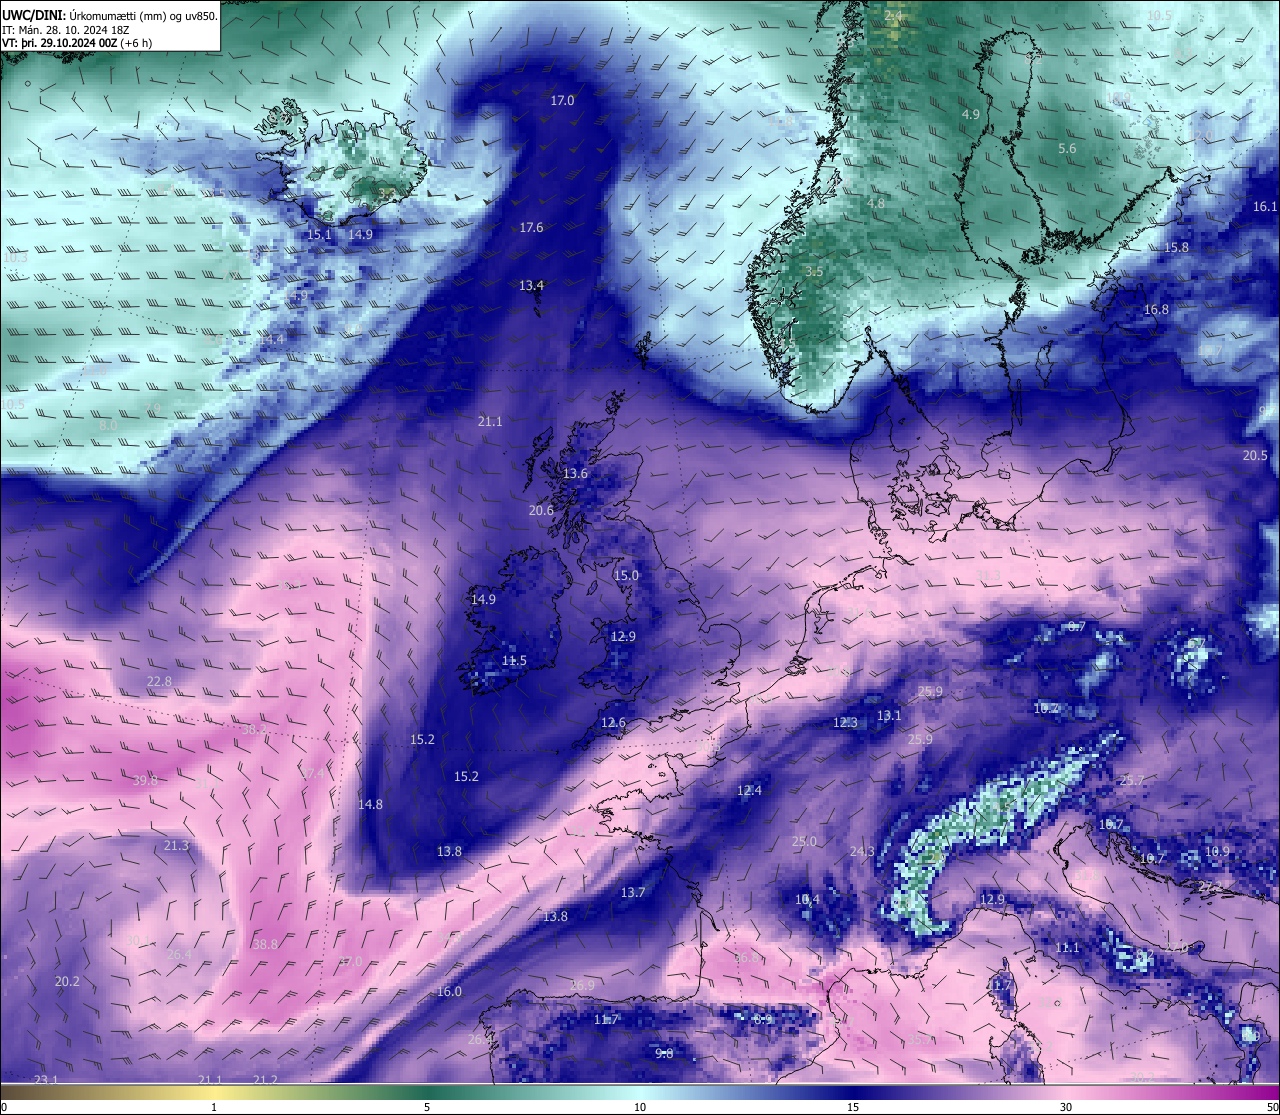Click the 30 tick on the color scale

coord(1066,1106)
